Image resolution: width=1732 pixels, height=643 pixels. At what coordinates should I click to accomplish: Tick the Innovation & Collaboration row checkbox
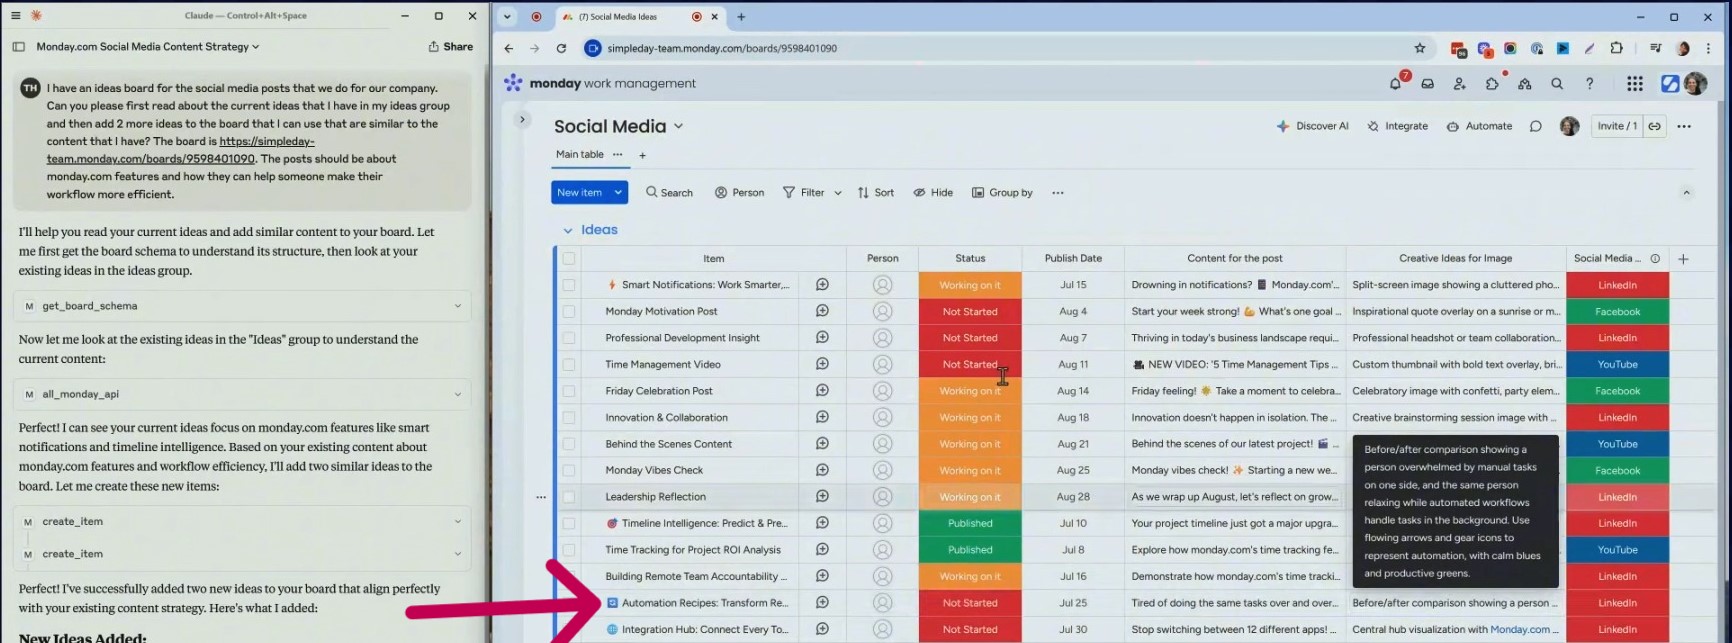tap(569, 417)
